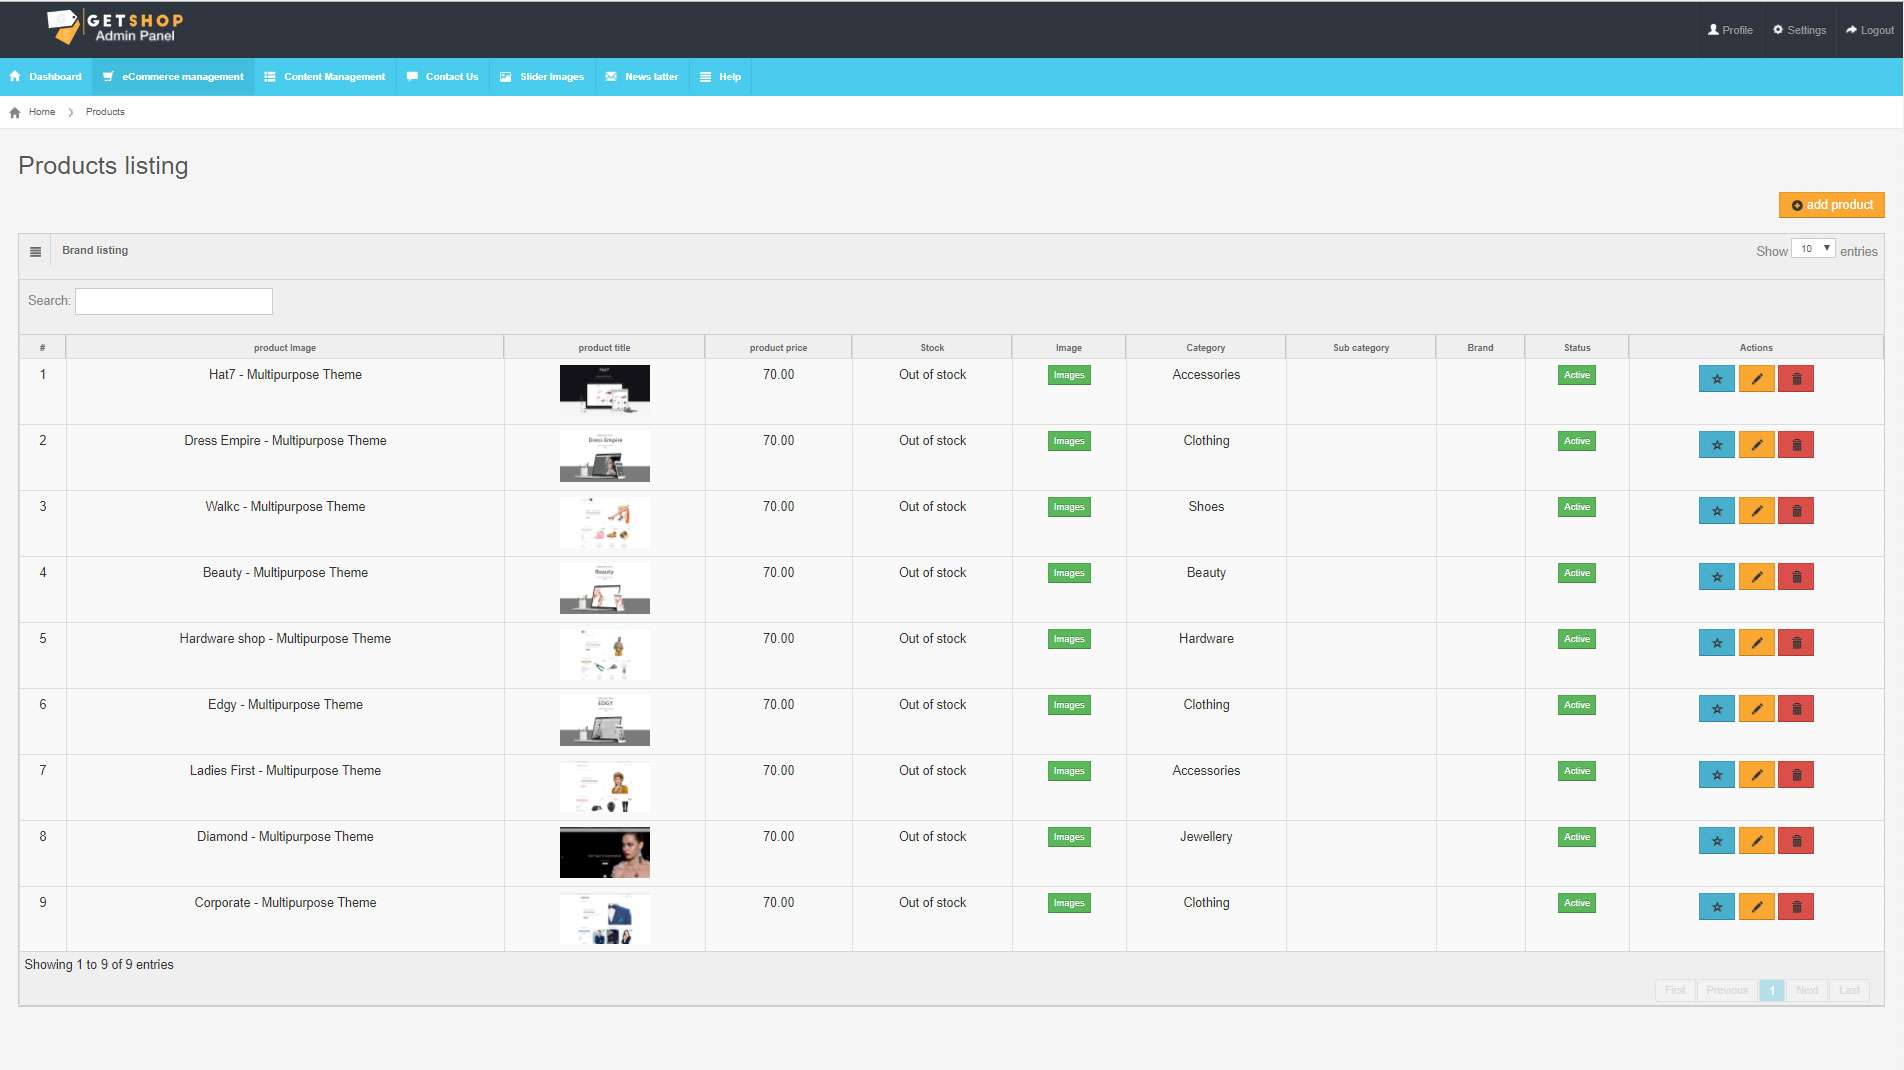Click the star icon for Hat7 product
The image size is (1904, 1070).
[x=1716, y=379]
